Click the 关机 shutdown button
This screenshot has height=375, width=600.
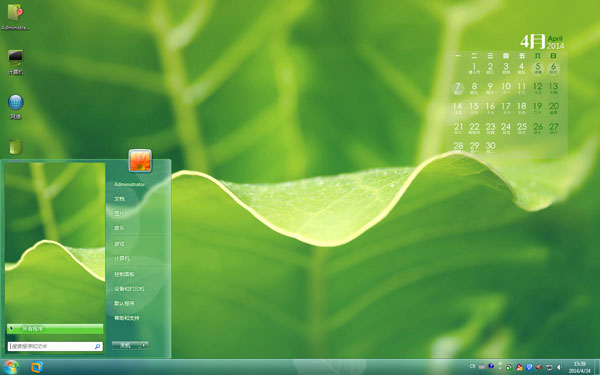click(125, 345)
